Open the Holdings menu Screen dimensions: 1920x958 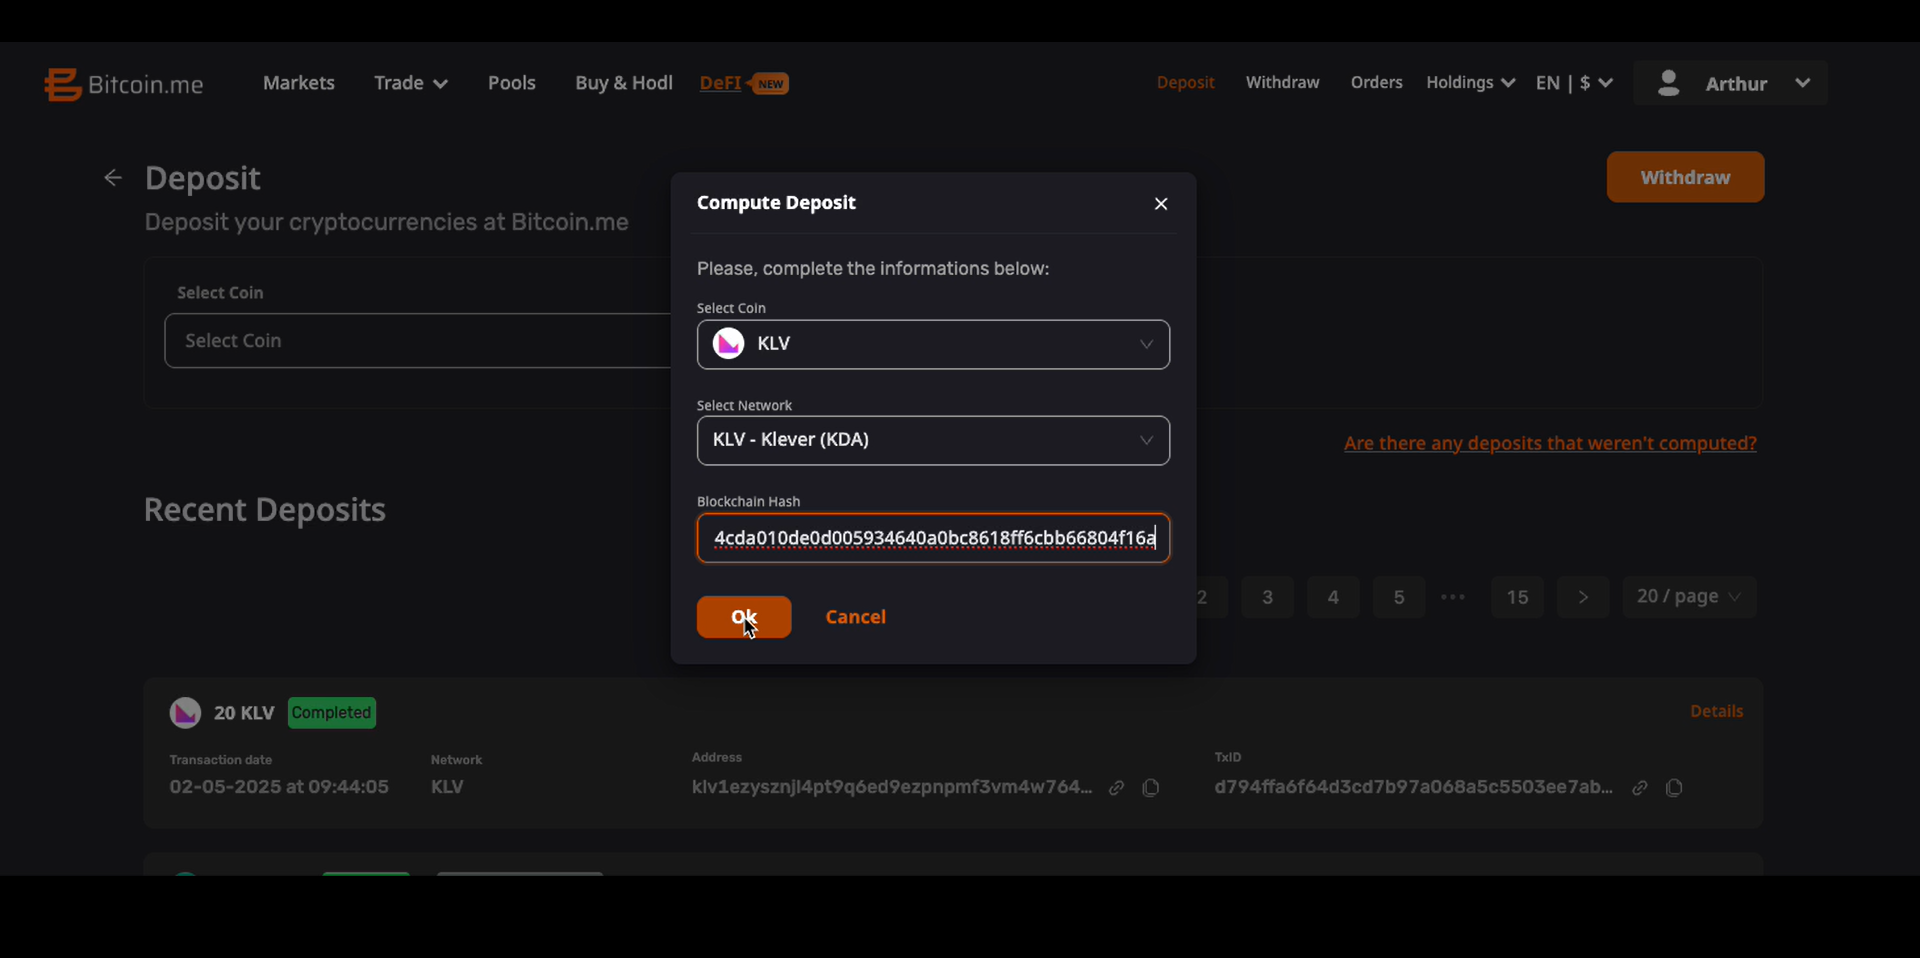click(1470, 83)
